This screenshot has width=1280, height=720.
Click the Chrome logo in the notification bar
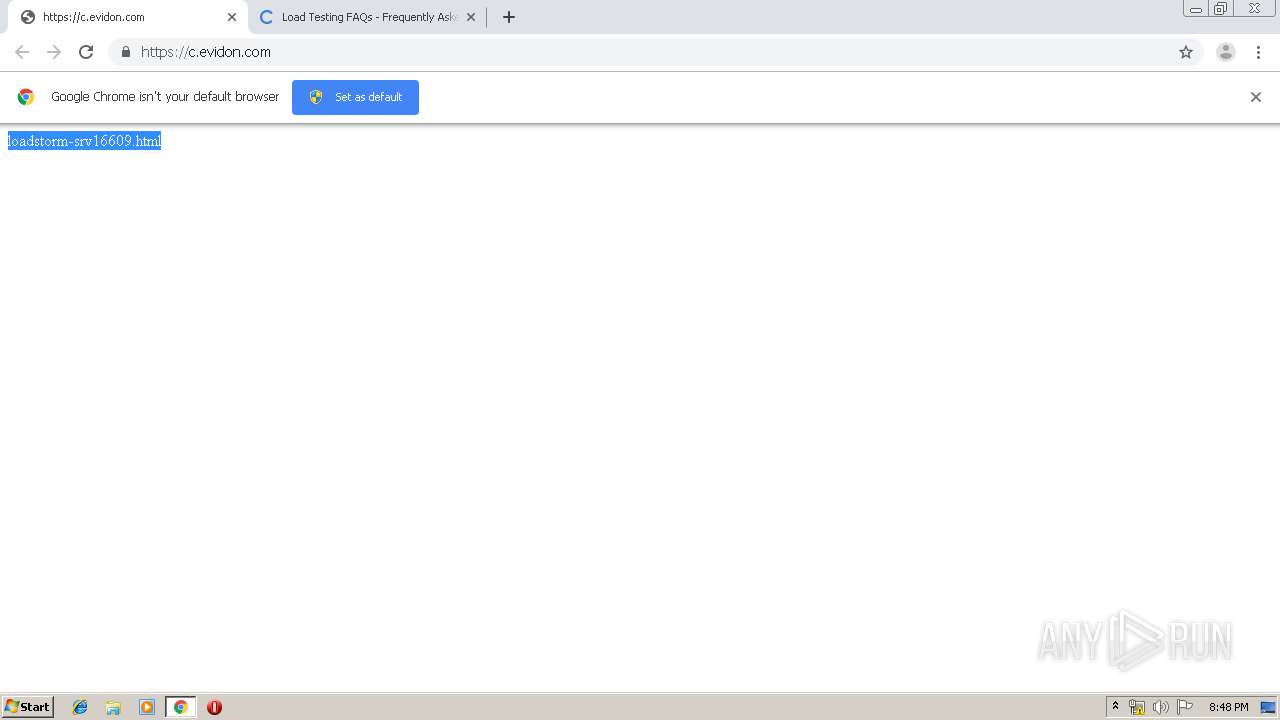[26, 97]
